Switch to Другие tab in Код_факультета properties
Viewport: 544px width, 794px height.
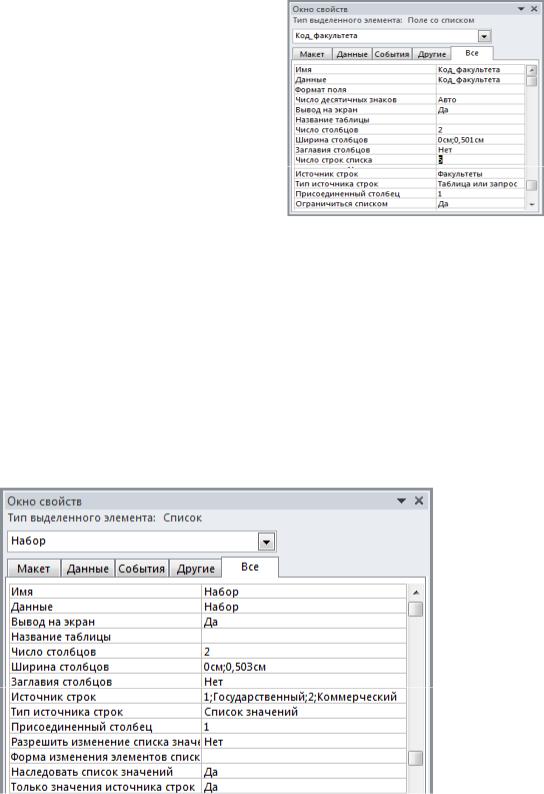(x=432, y=54)
